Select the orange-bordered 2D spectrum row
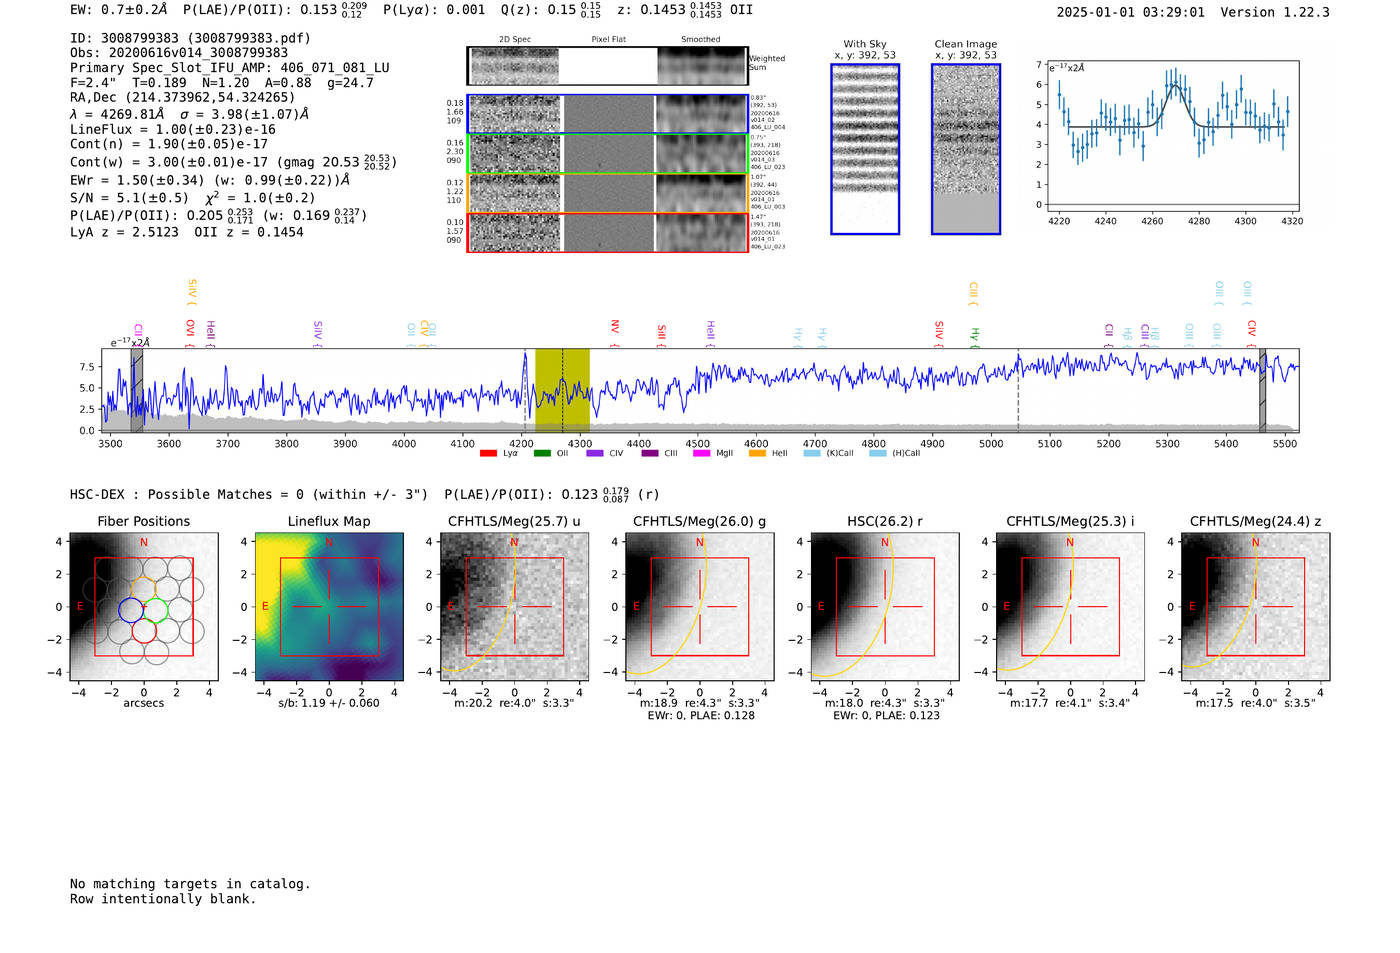Image resolution: width=1400 pixels, height=953 pixels. [607, 193]
